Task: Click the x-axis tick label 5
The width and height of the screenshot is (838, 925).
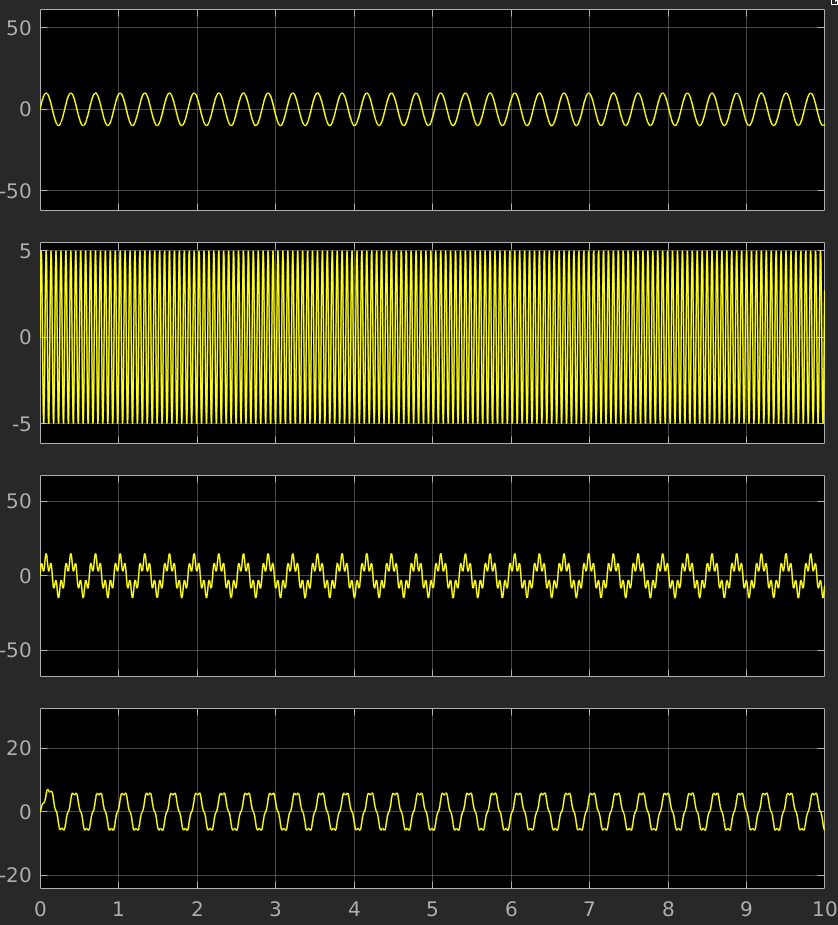Action: pos(432,909)
